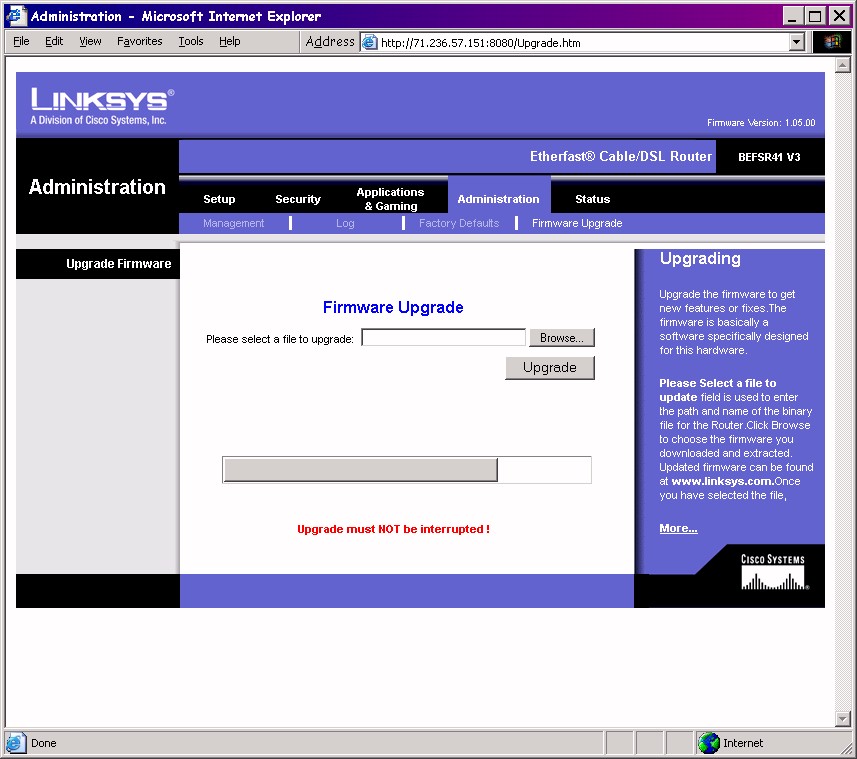Select the Firmware Upgrade sub-tab
Screen dimensions: 857x759
click(577, 223)
